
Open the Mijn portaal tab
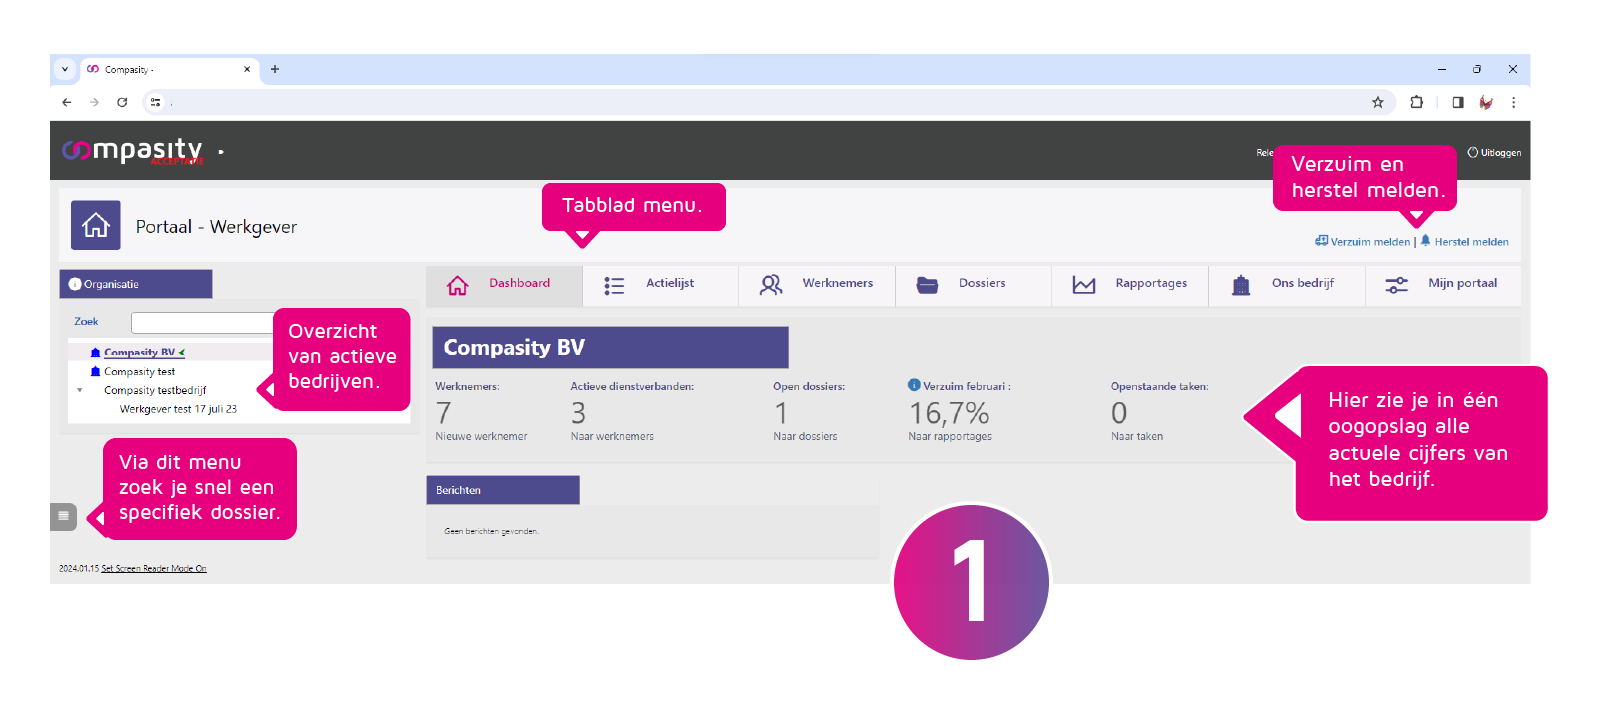pos(1444,285)
